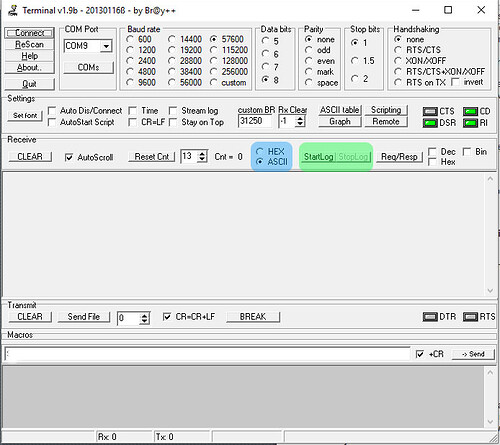Click the Req/Resp button
The image size is (500, 445).
(399, 157)
